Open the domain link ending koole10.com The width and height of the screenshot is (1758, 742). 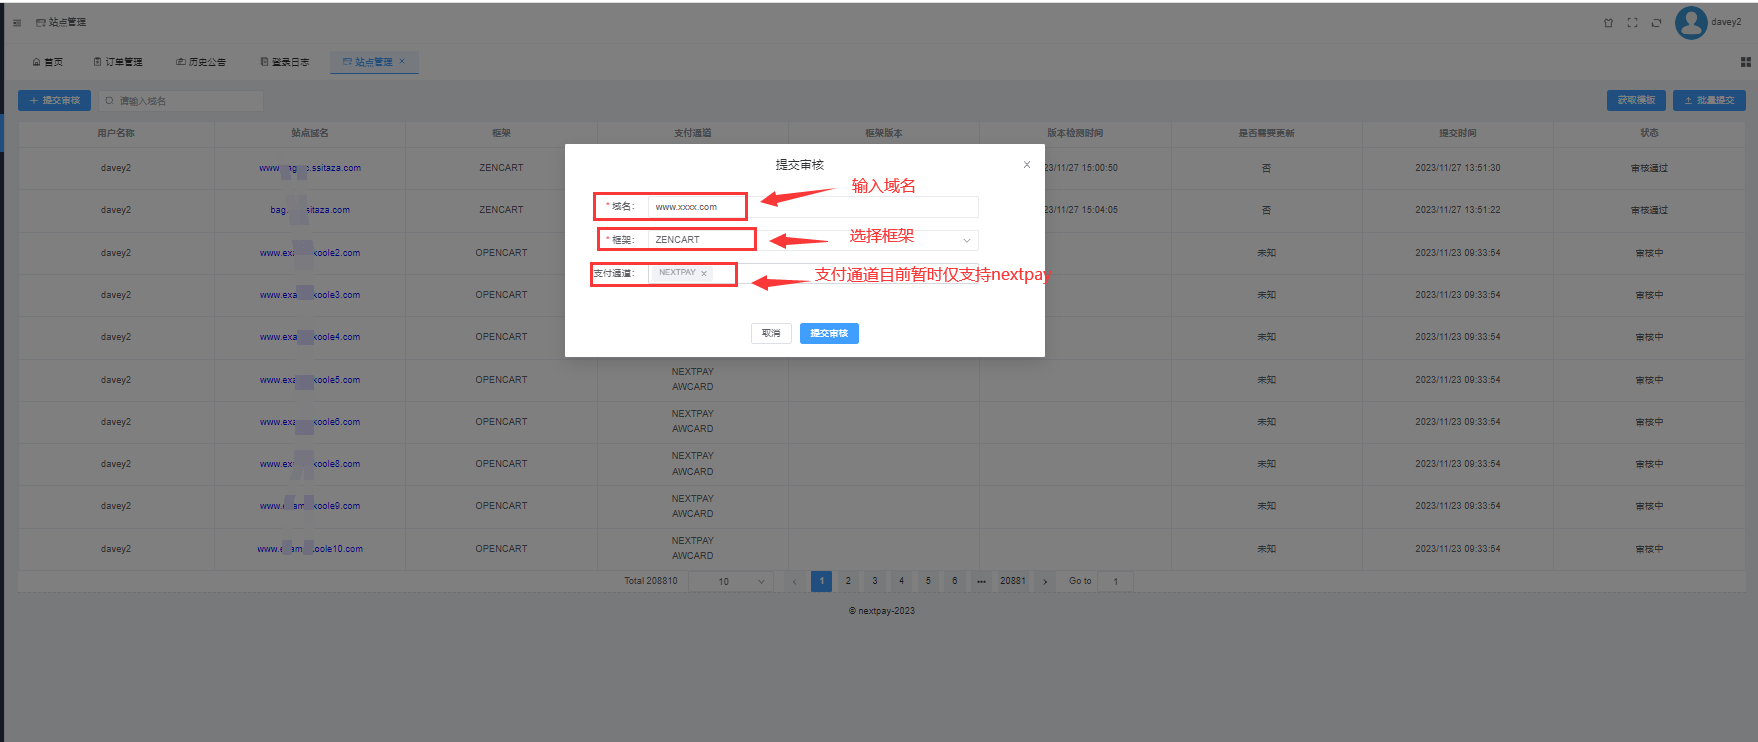(x=310, y=549)
